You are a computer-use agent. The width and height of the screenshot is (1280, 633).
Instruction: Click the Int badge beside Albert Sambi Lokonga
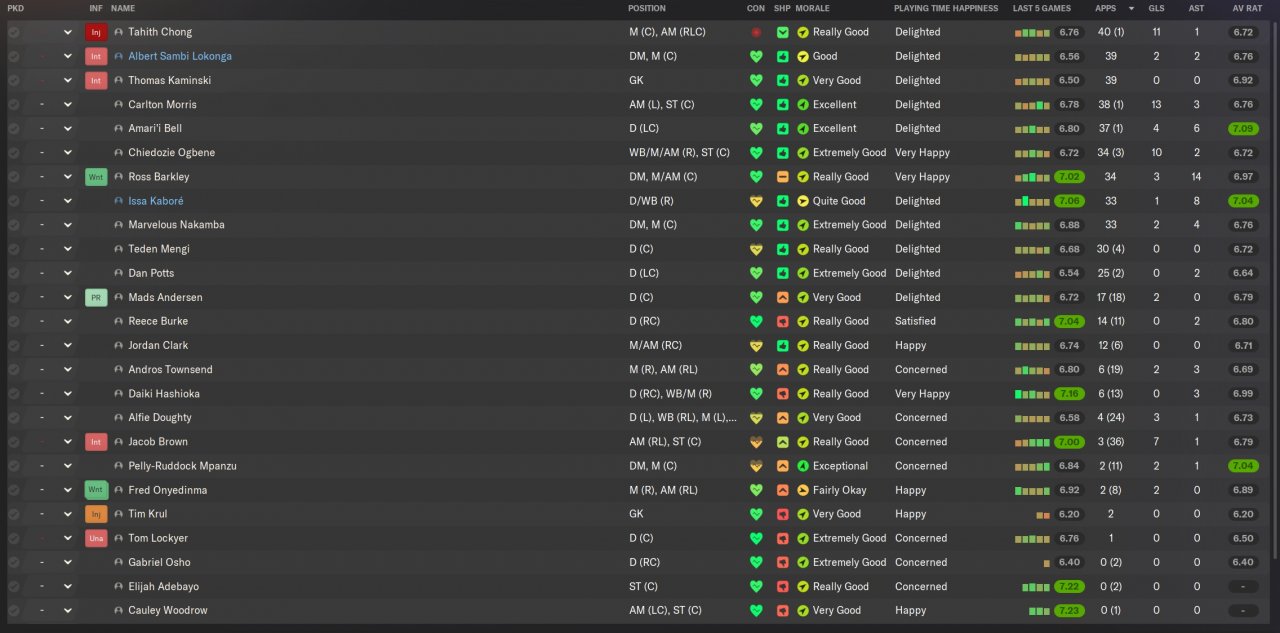pyautogui.click(x=96, y=56)
